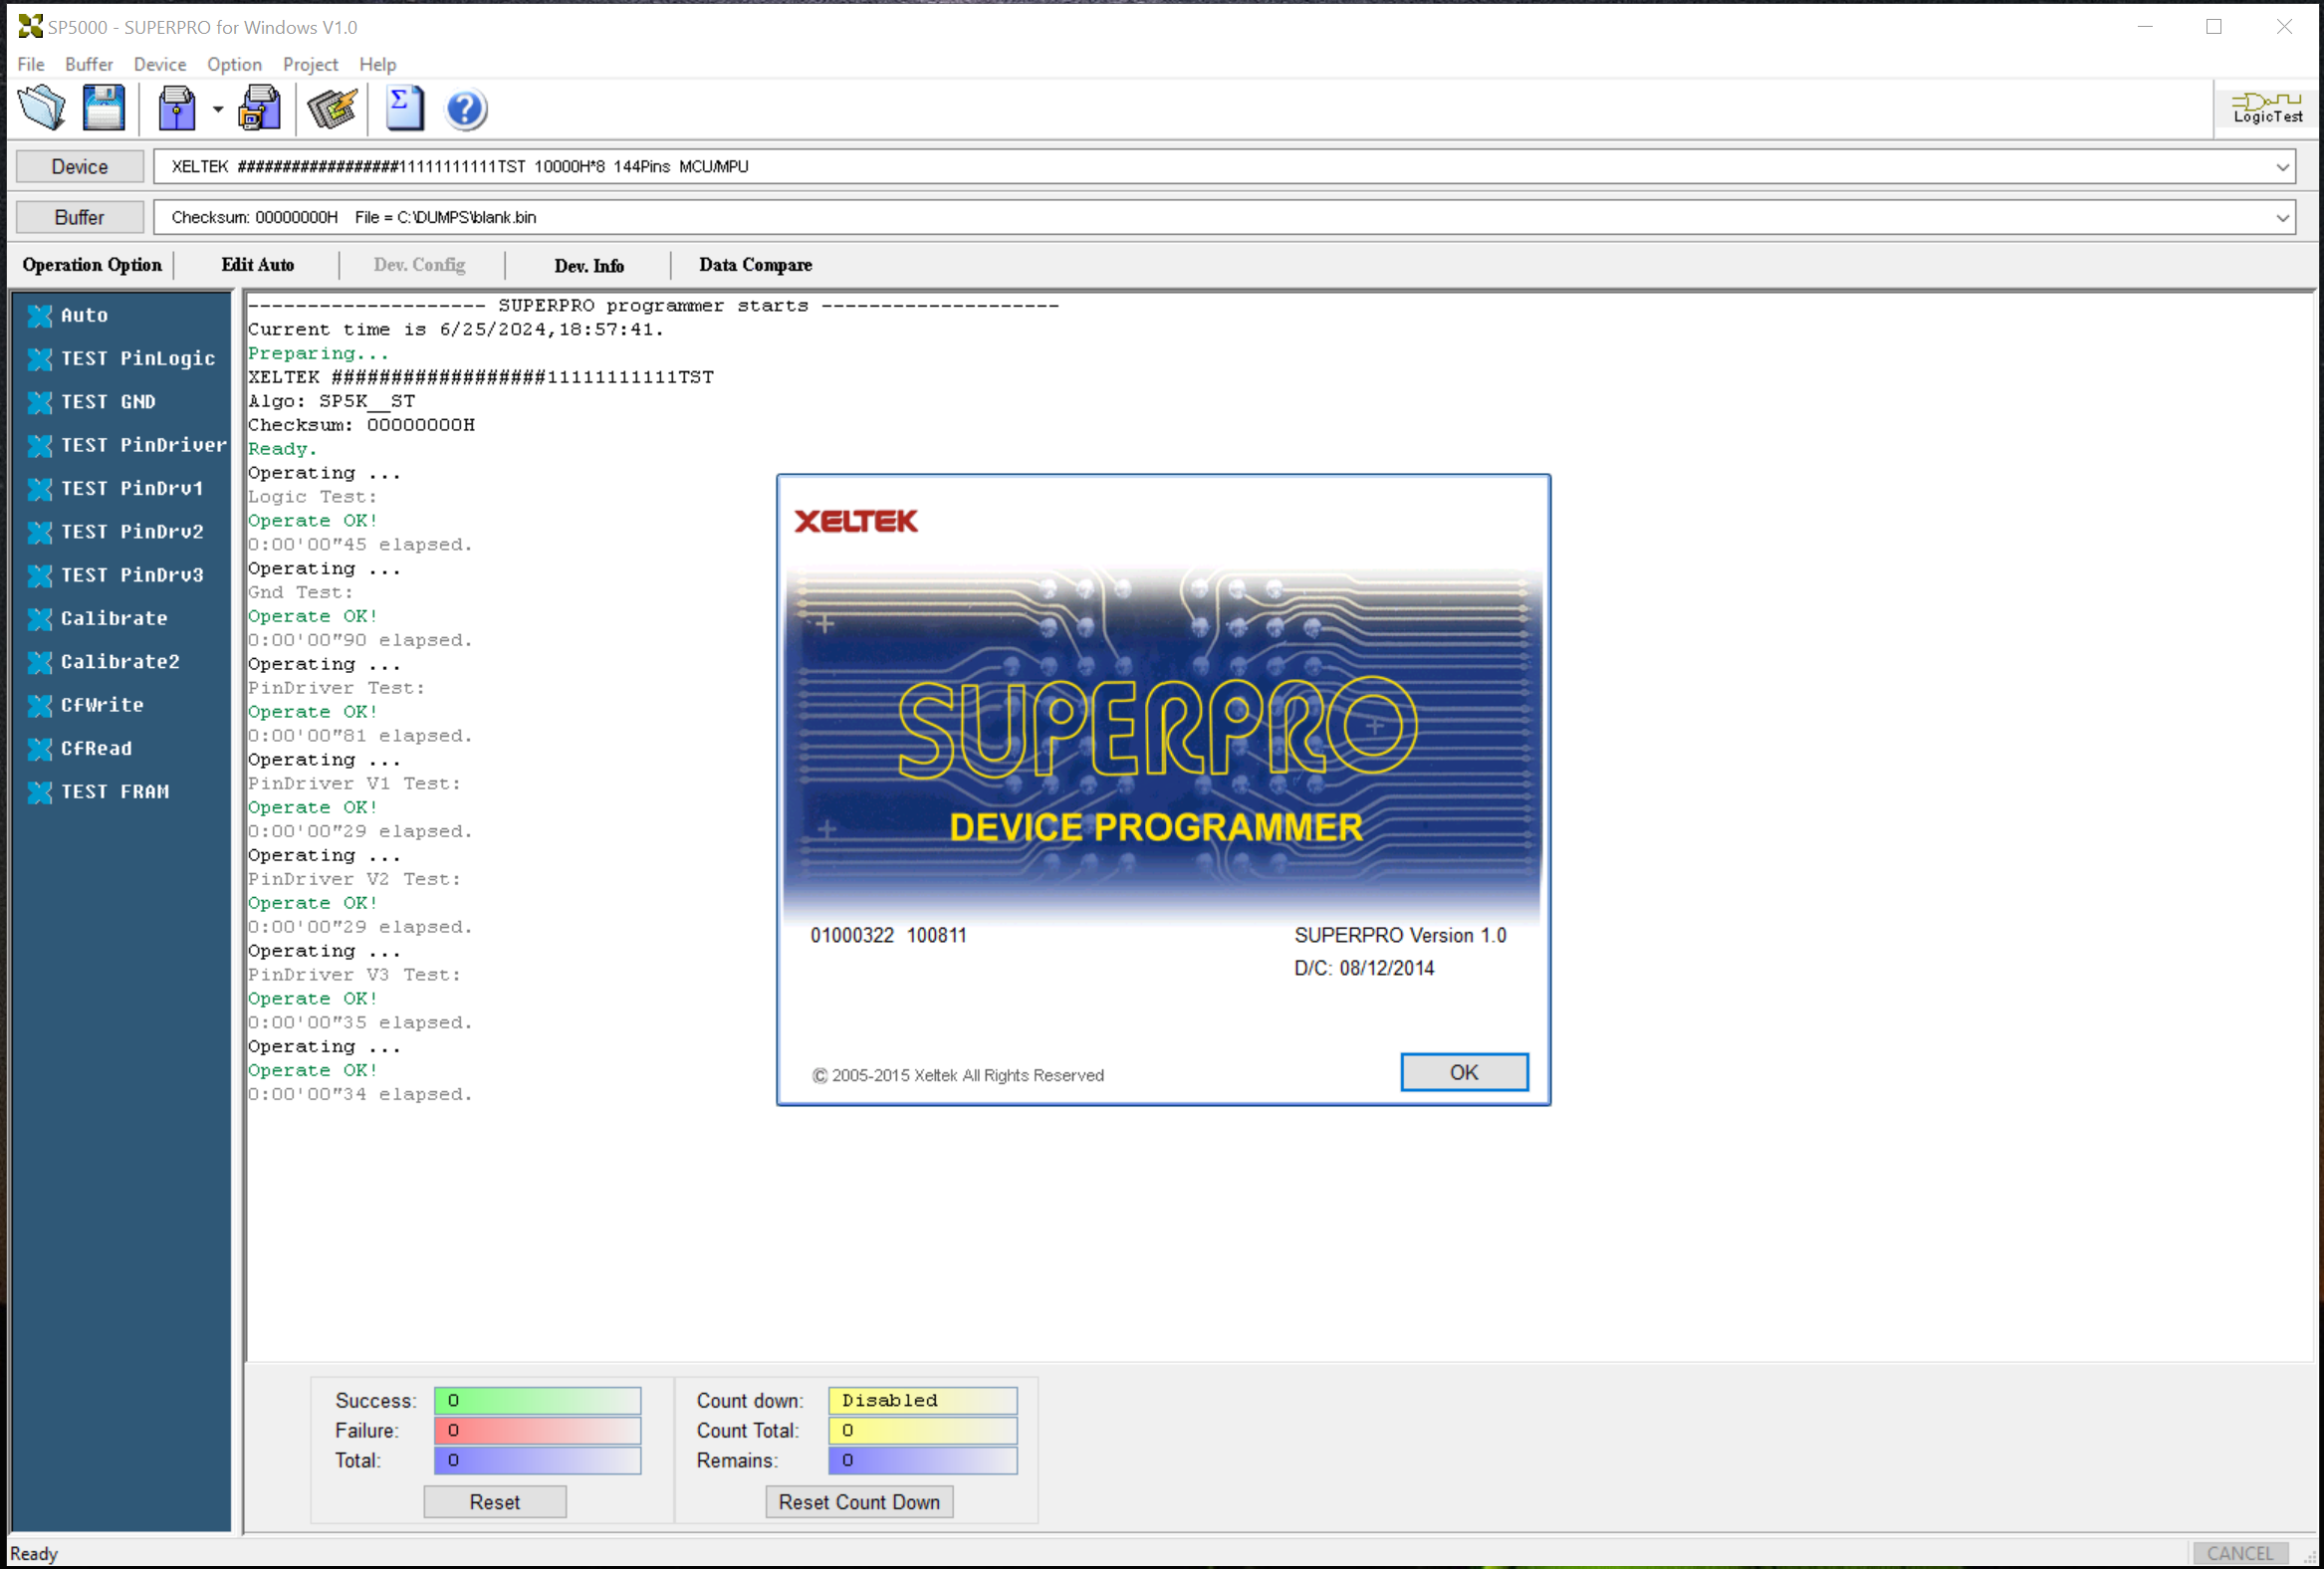Click the Buffer button
The image size is (2324, 1569).
80,217
